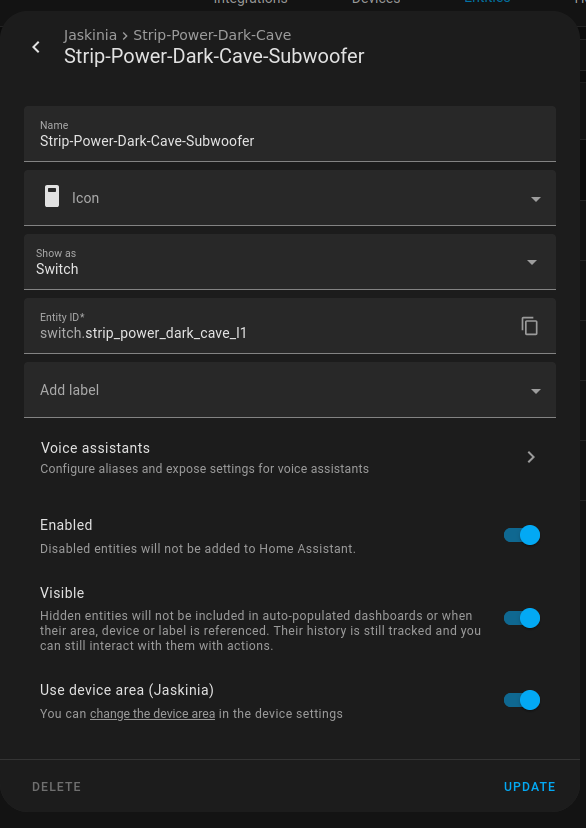Screen dimensions: 586x828
Task: Copy the entity ID with clipboard icon
Action: pyautogui.click(x=530, y=326)
